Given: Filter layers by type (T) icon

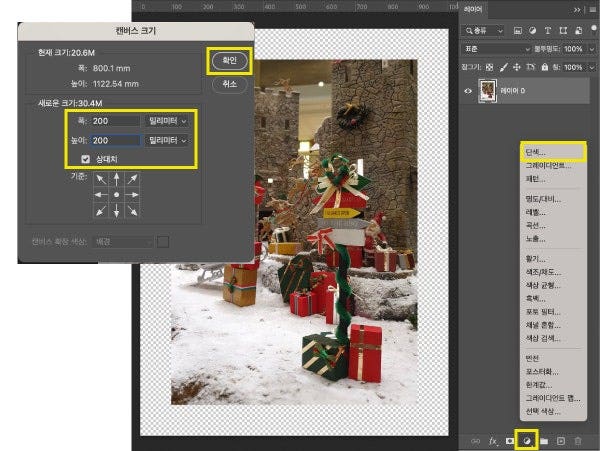Looking at the screenshot, I should pyautogui.click(x=548, y=31).
